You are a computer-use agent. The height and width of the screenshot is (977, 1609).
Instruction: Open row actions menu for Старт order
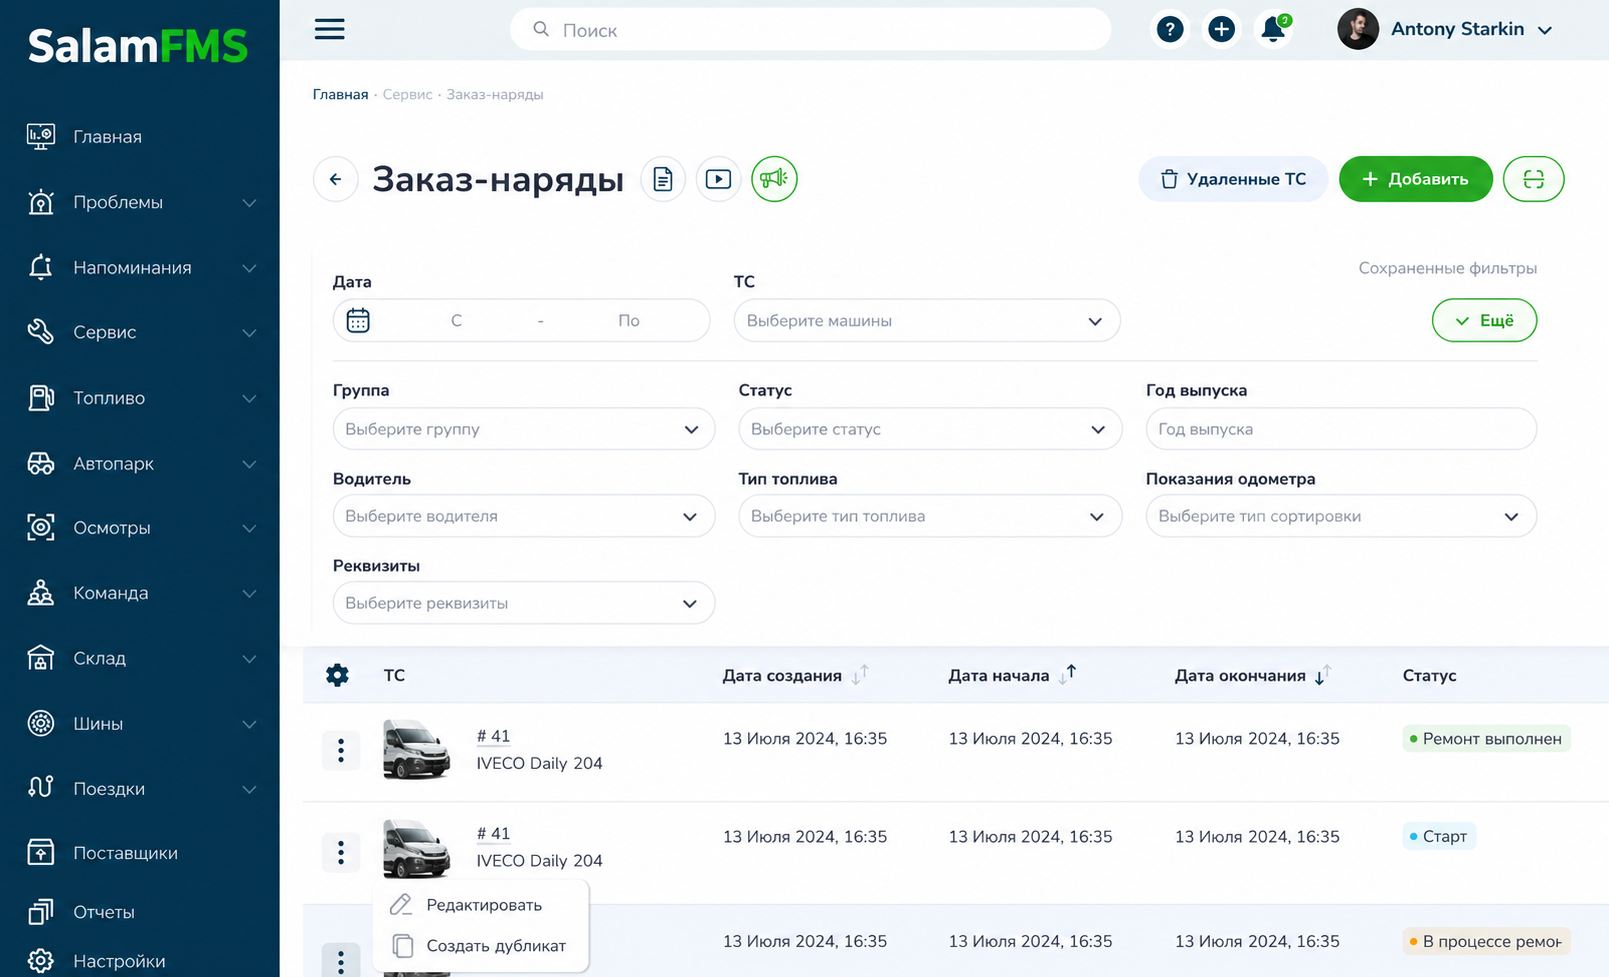(341, 852)
